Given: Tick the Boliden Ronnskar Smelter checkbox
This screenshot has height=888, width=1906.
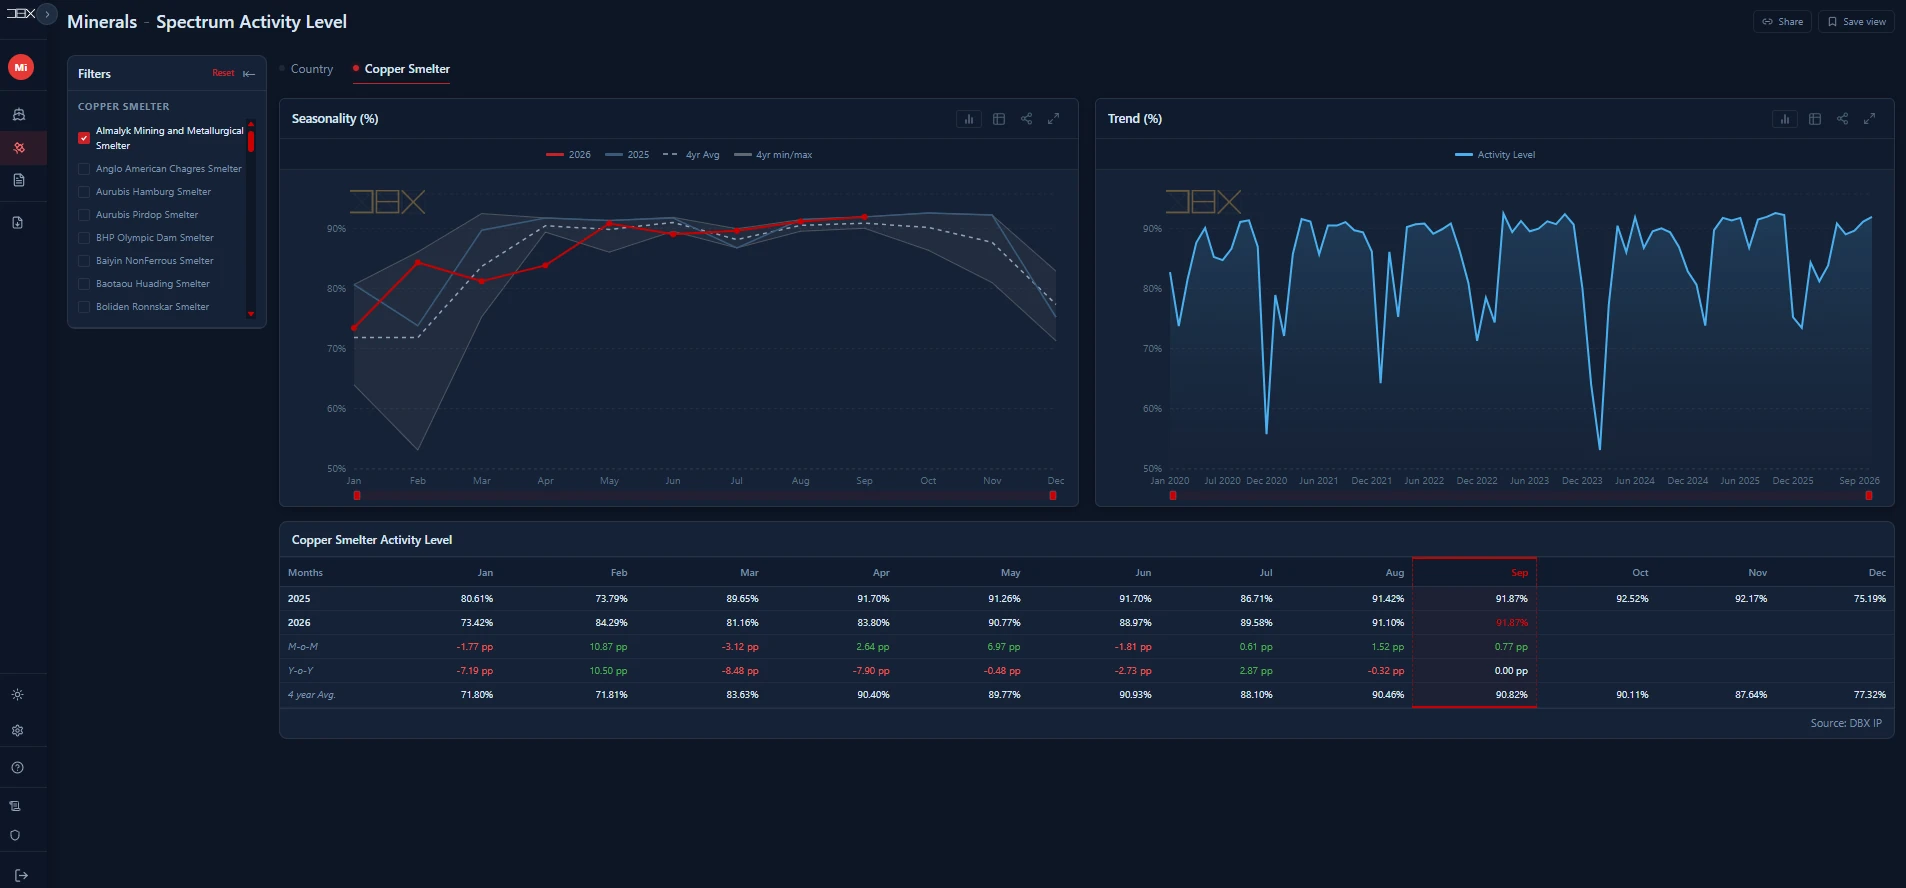Looking at the screenshot, I should pyautogui.click(x=84, y=307).
